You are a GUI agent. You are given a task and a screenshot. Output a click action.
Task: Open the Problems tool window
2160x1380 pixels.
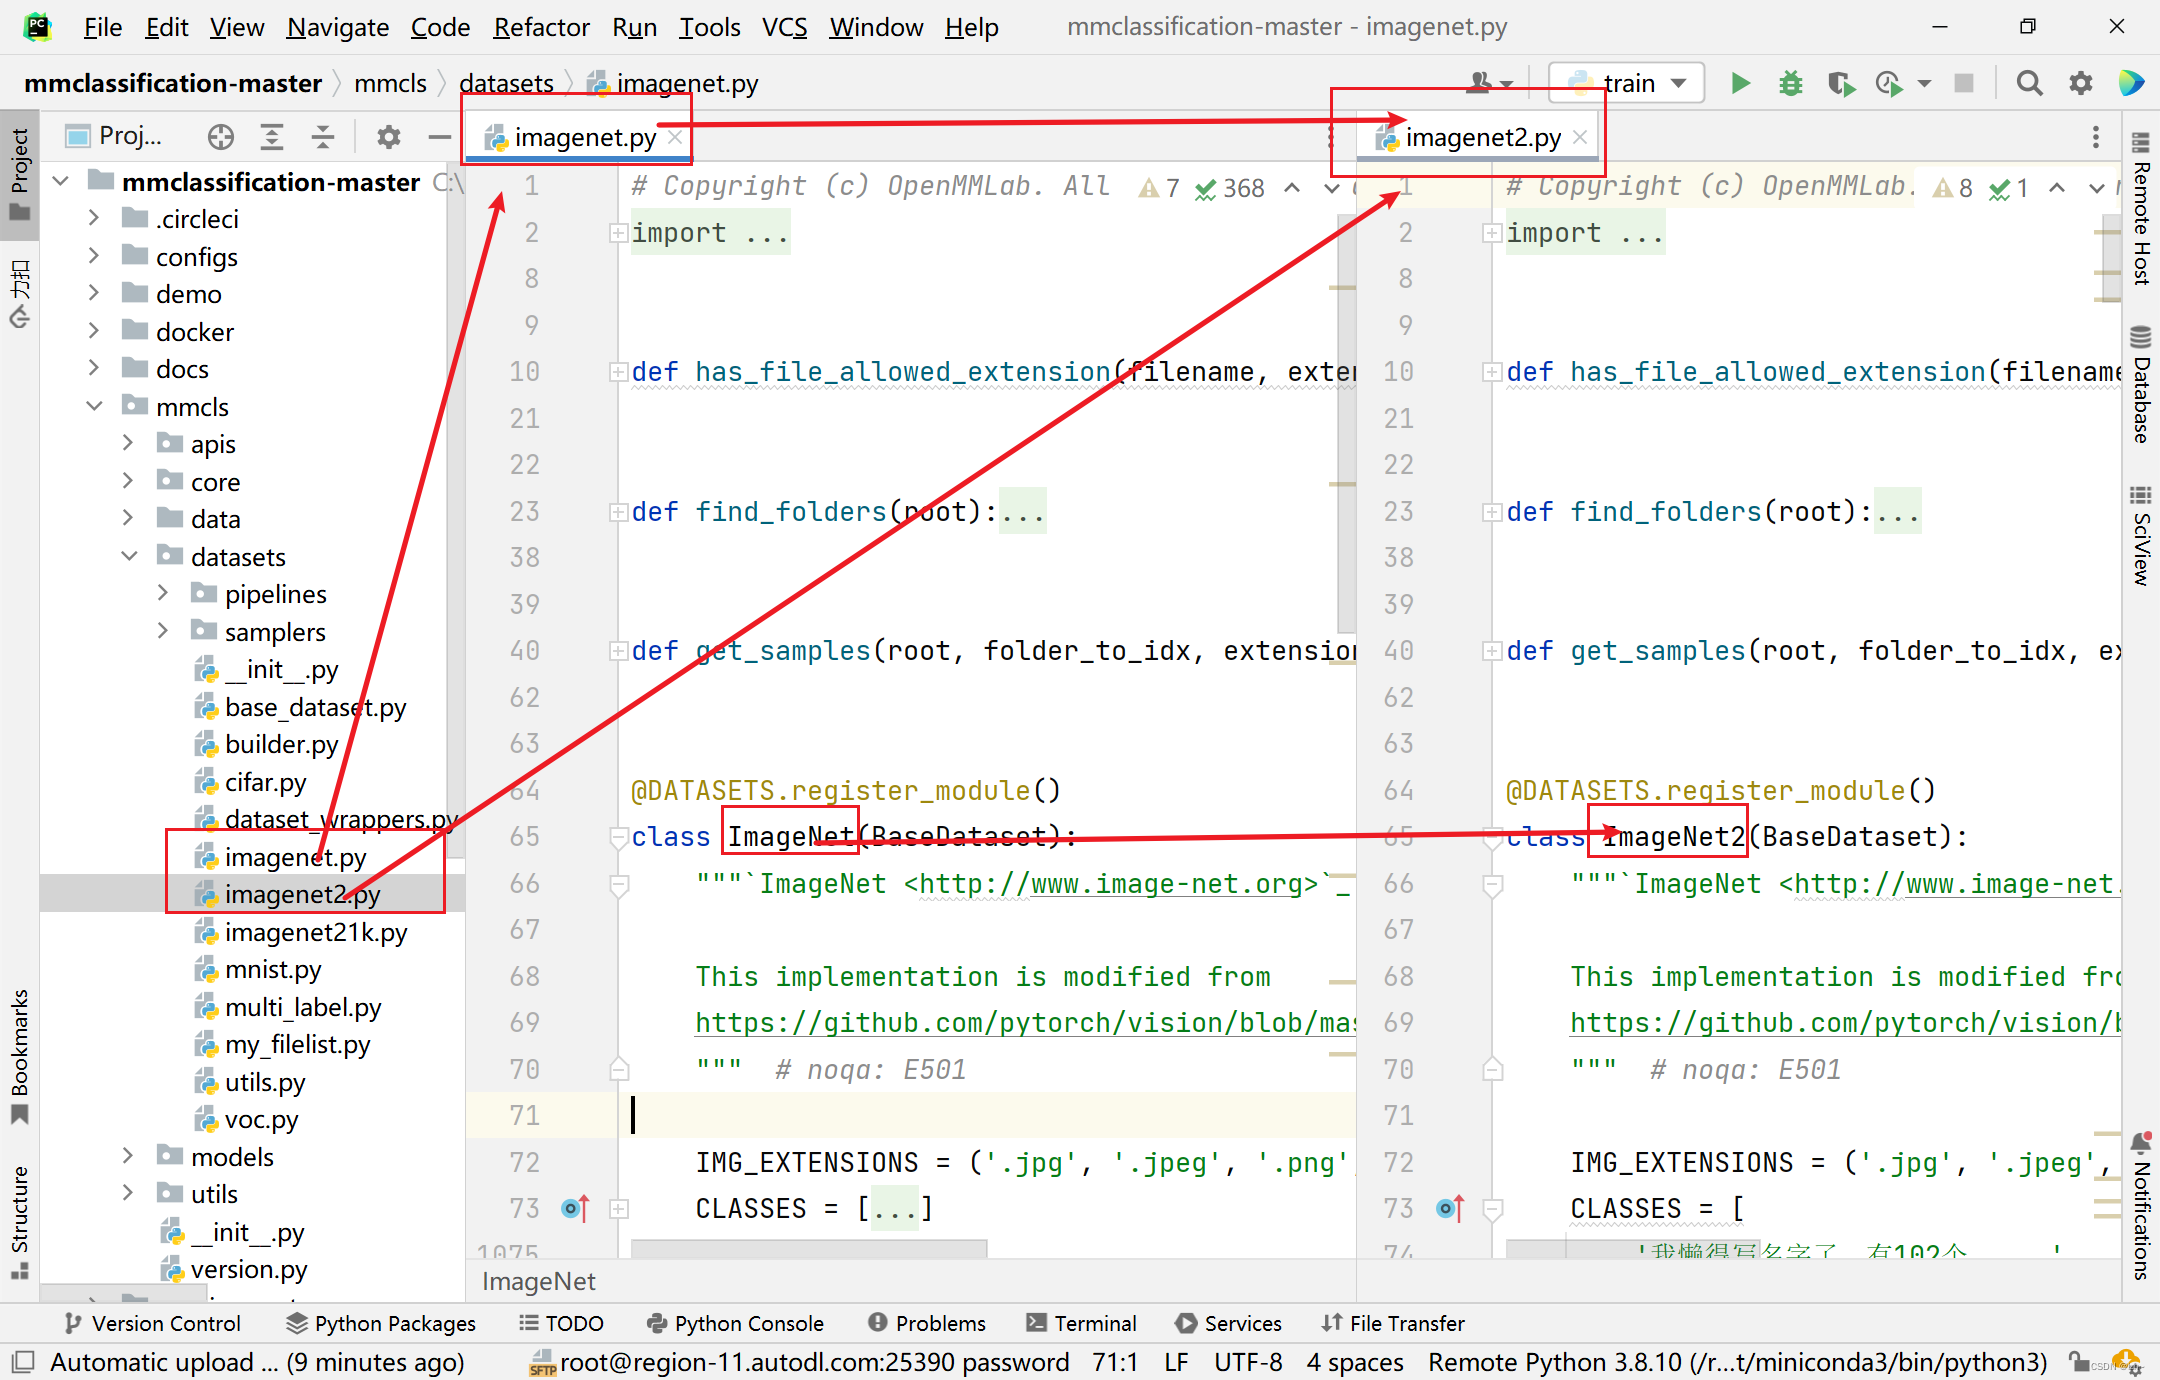coord(926,1323)
